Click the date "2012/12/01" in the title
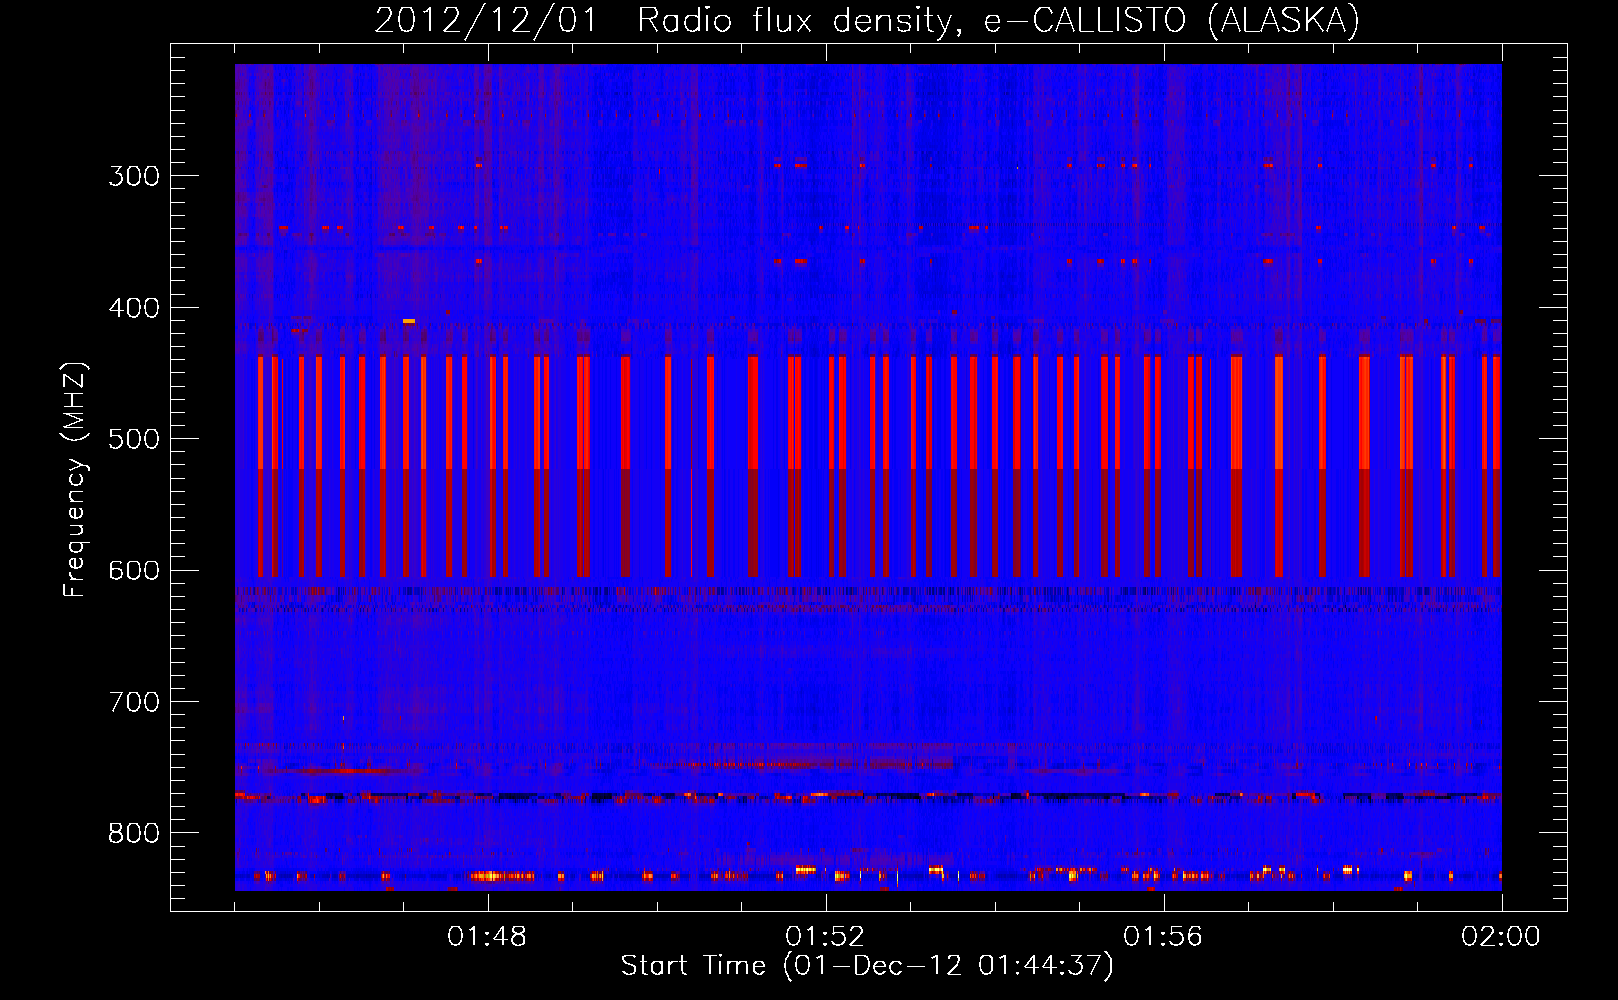The width and height of the screenshot is (1618, 1000). tap(485, 21)
